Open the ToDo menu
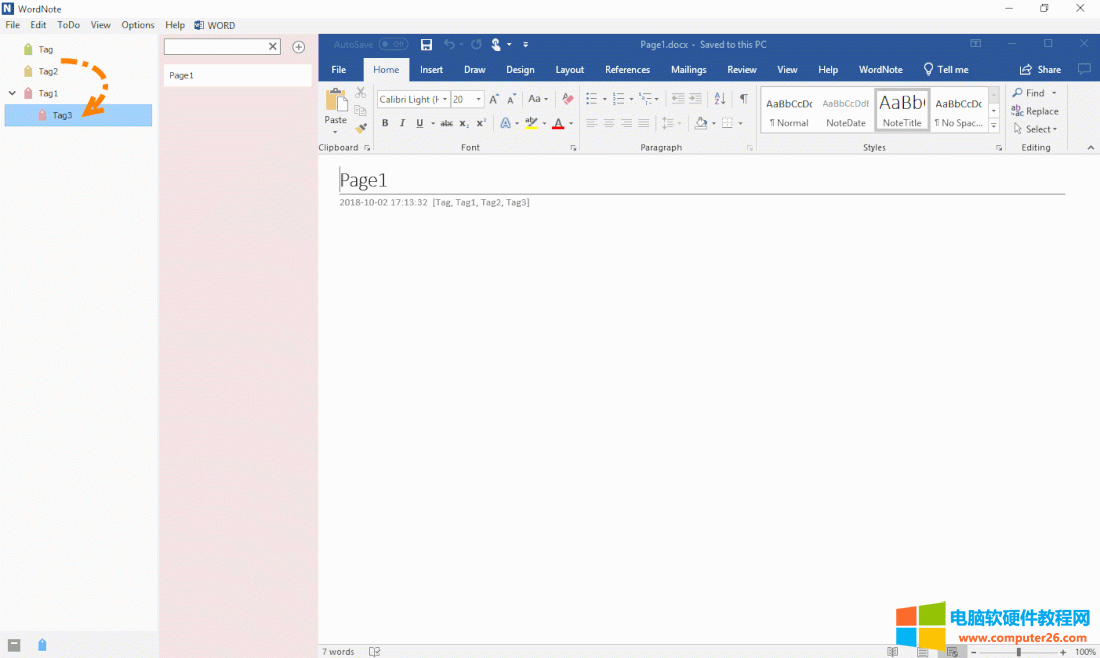This screenshot has height=658, width=1100. [x=68, y=25]
